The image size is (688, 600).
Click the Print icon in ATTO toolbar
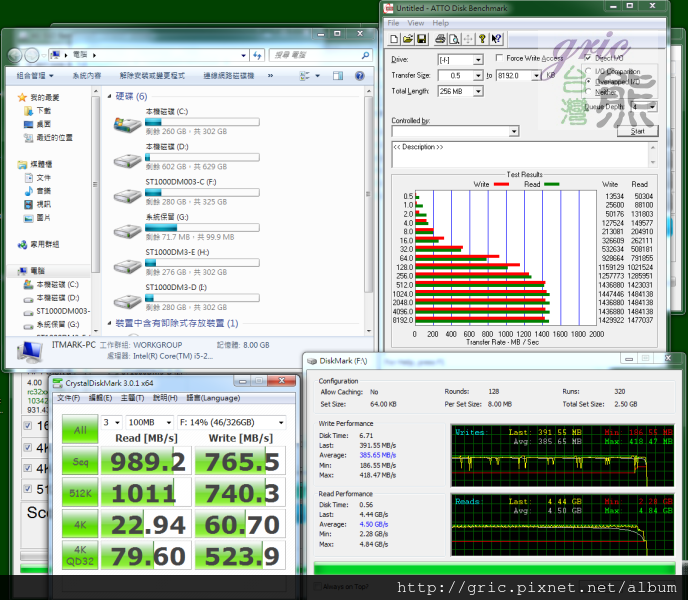click(x=439, y=39)
